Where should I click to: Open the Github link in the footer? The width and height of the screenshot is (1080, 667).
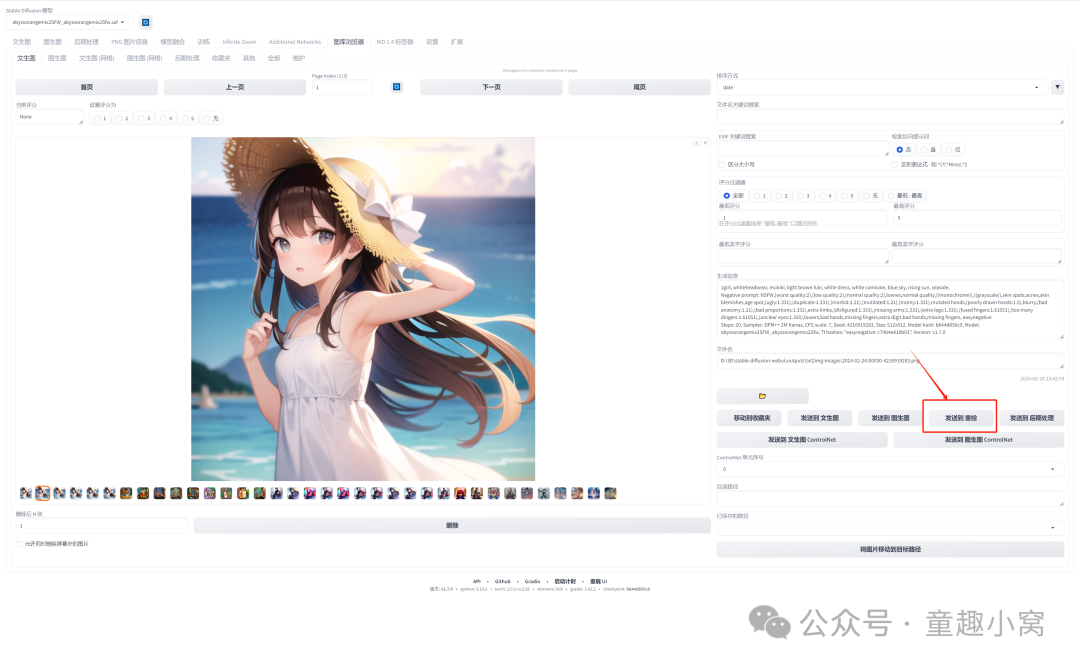coord(503,582)
